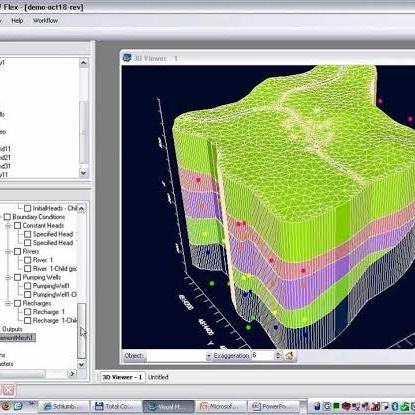
Task: Toggle the Recharge 1-Child checkbox
Action: (28, 321)
